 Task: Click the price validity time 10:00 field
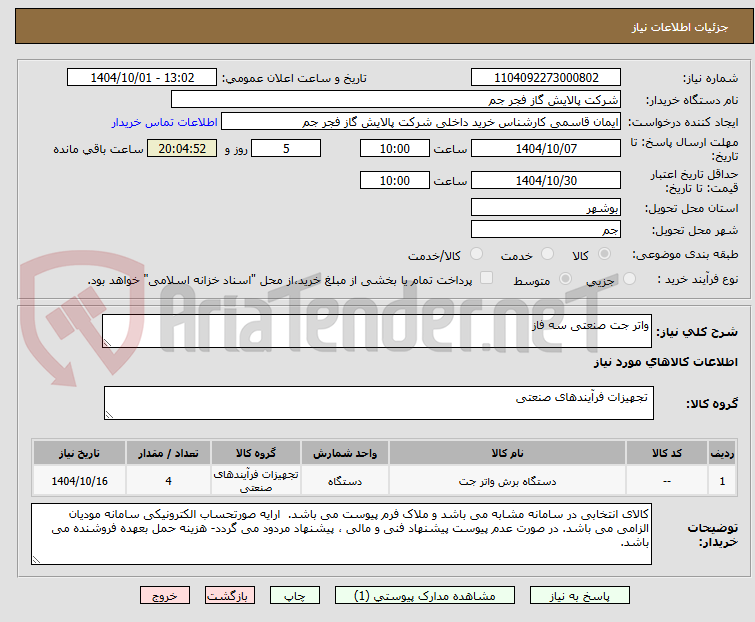click(x=394, y=181)
